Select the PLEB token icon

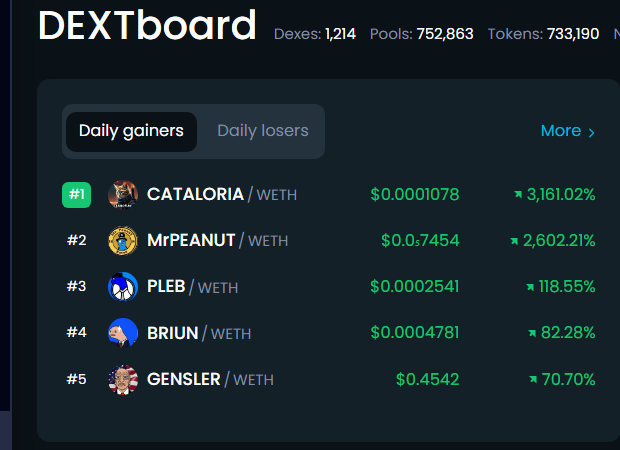pos(123,287)
